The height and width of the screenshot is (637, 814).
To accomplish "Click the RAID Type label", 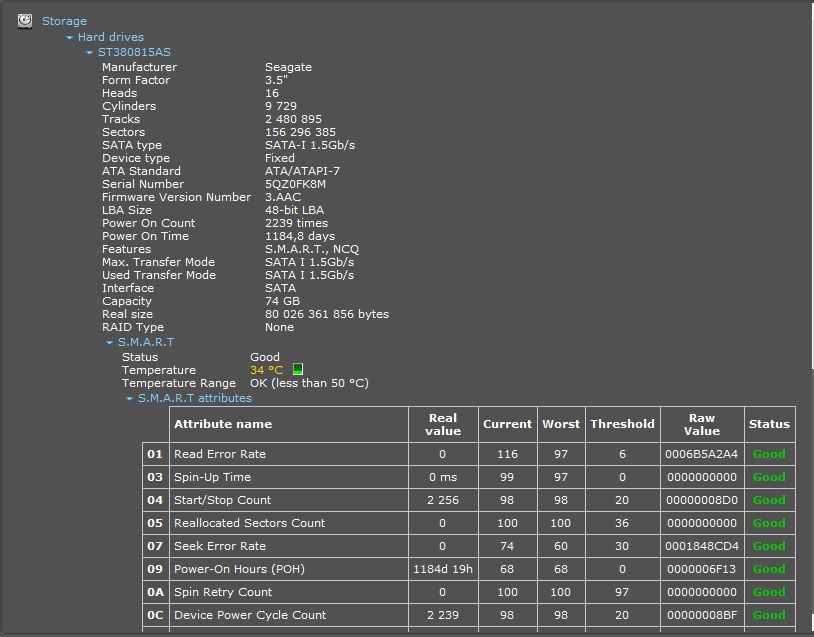I will 133,327.
